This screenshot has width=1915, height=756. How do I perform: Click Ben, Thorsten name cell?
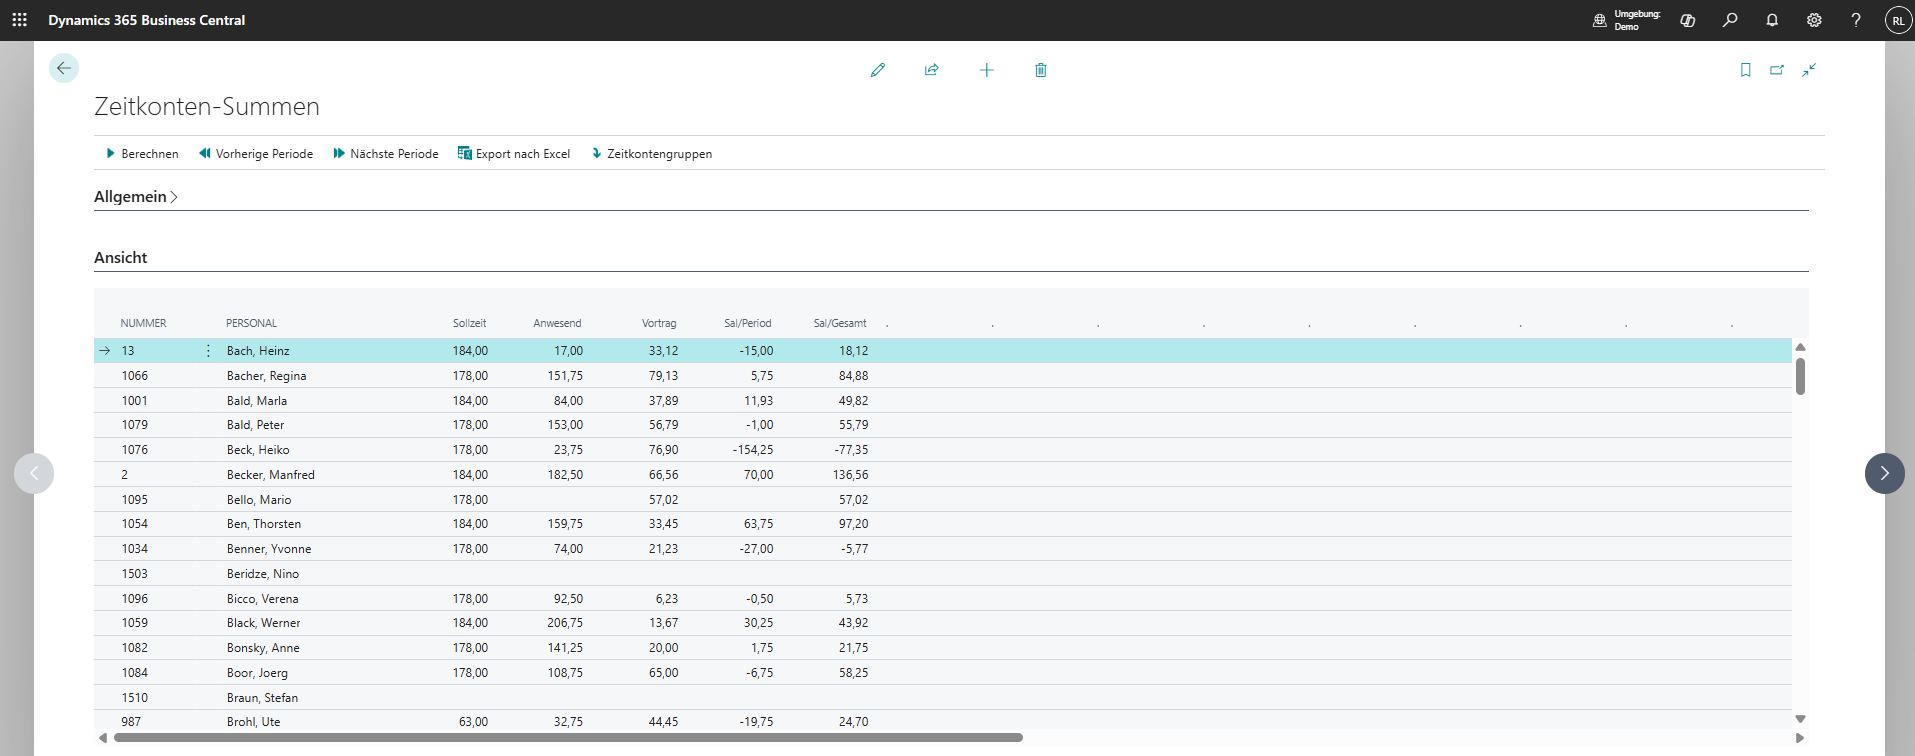[x=263, y=524]
